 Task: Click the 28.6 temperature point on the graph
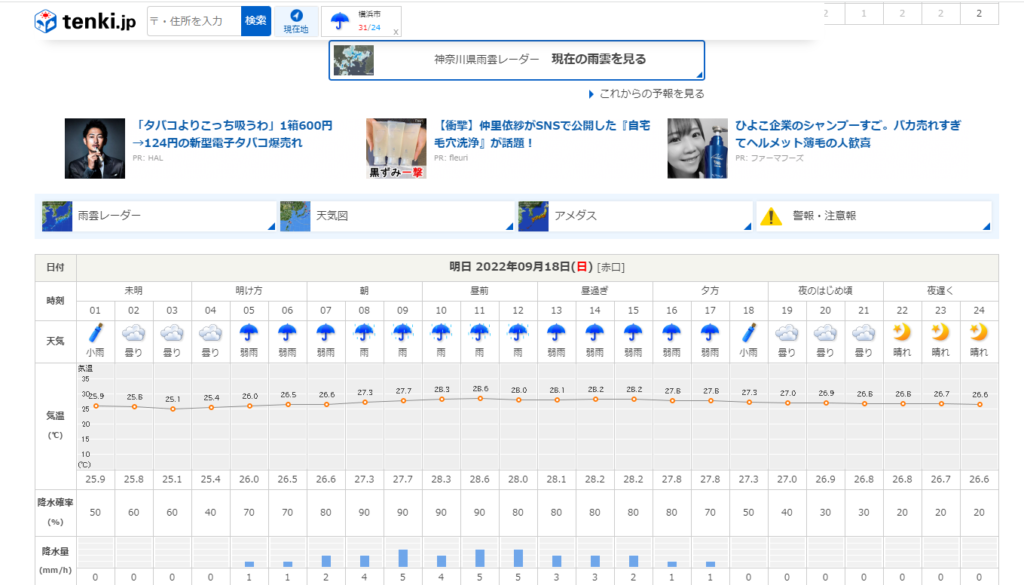point(480,398)
